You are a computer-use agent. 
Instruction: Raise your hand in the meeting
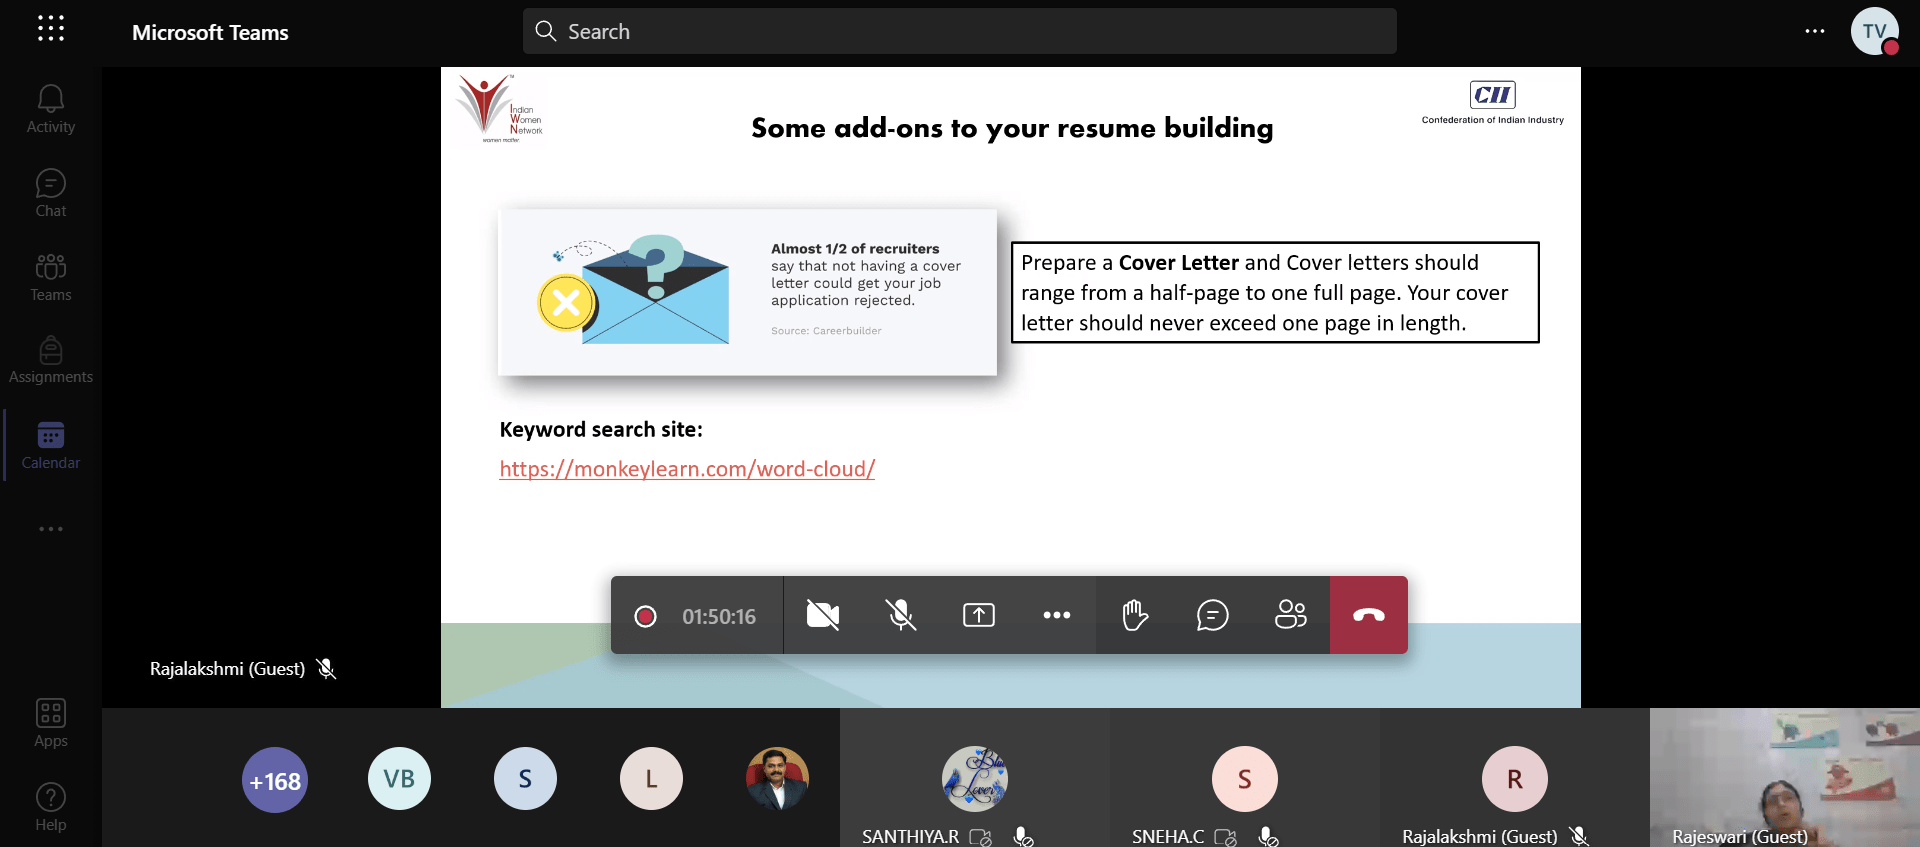(1135, 615)
